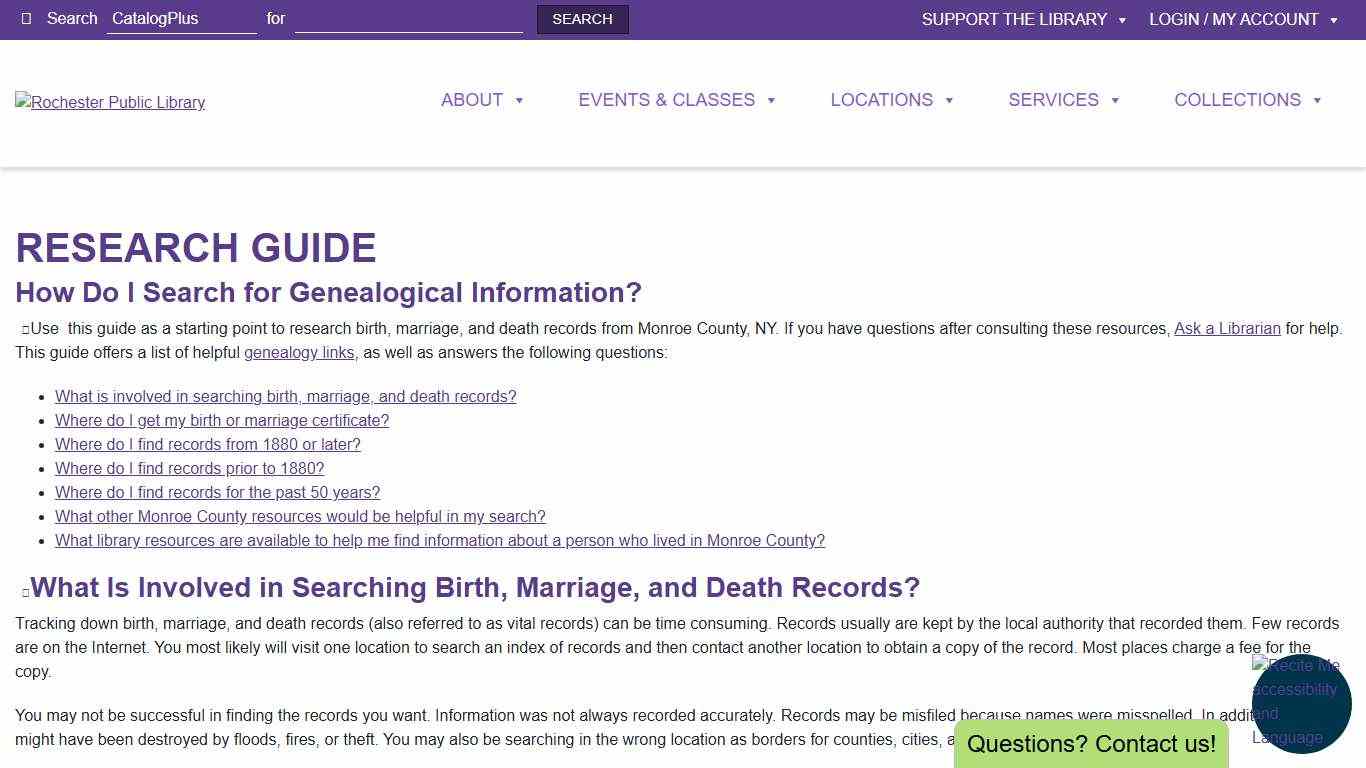Open the Questions? Contact us! chat
This screenshot has width=1366, height=768.
tap(1091, 744)
